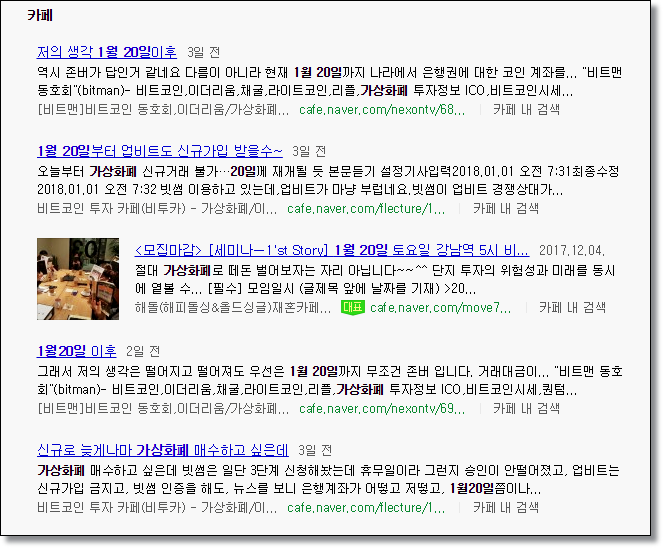The height and width of the screenshot is (548, 663).
Task: Open cafe.naver.com/flecture link under 가상화폐 매수 post
Action: click(x=366, y=507)
